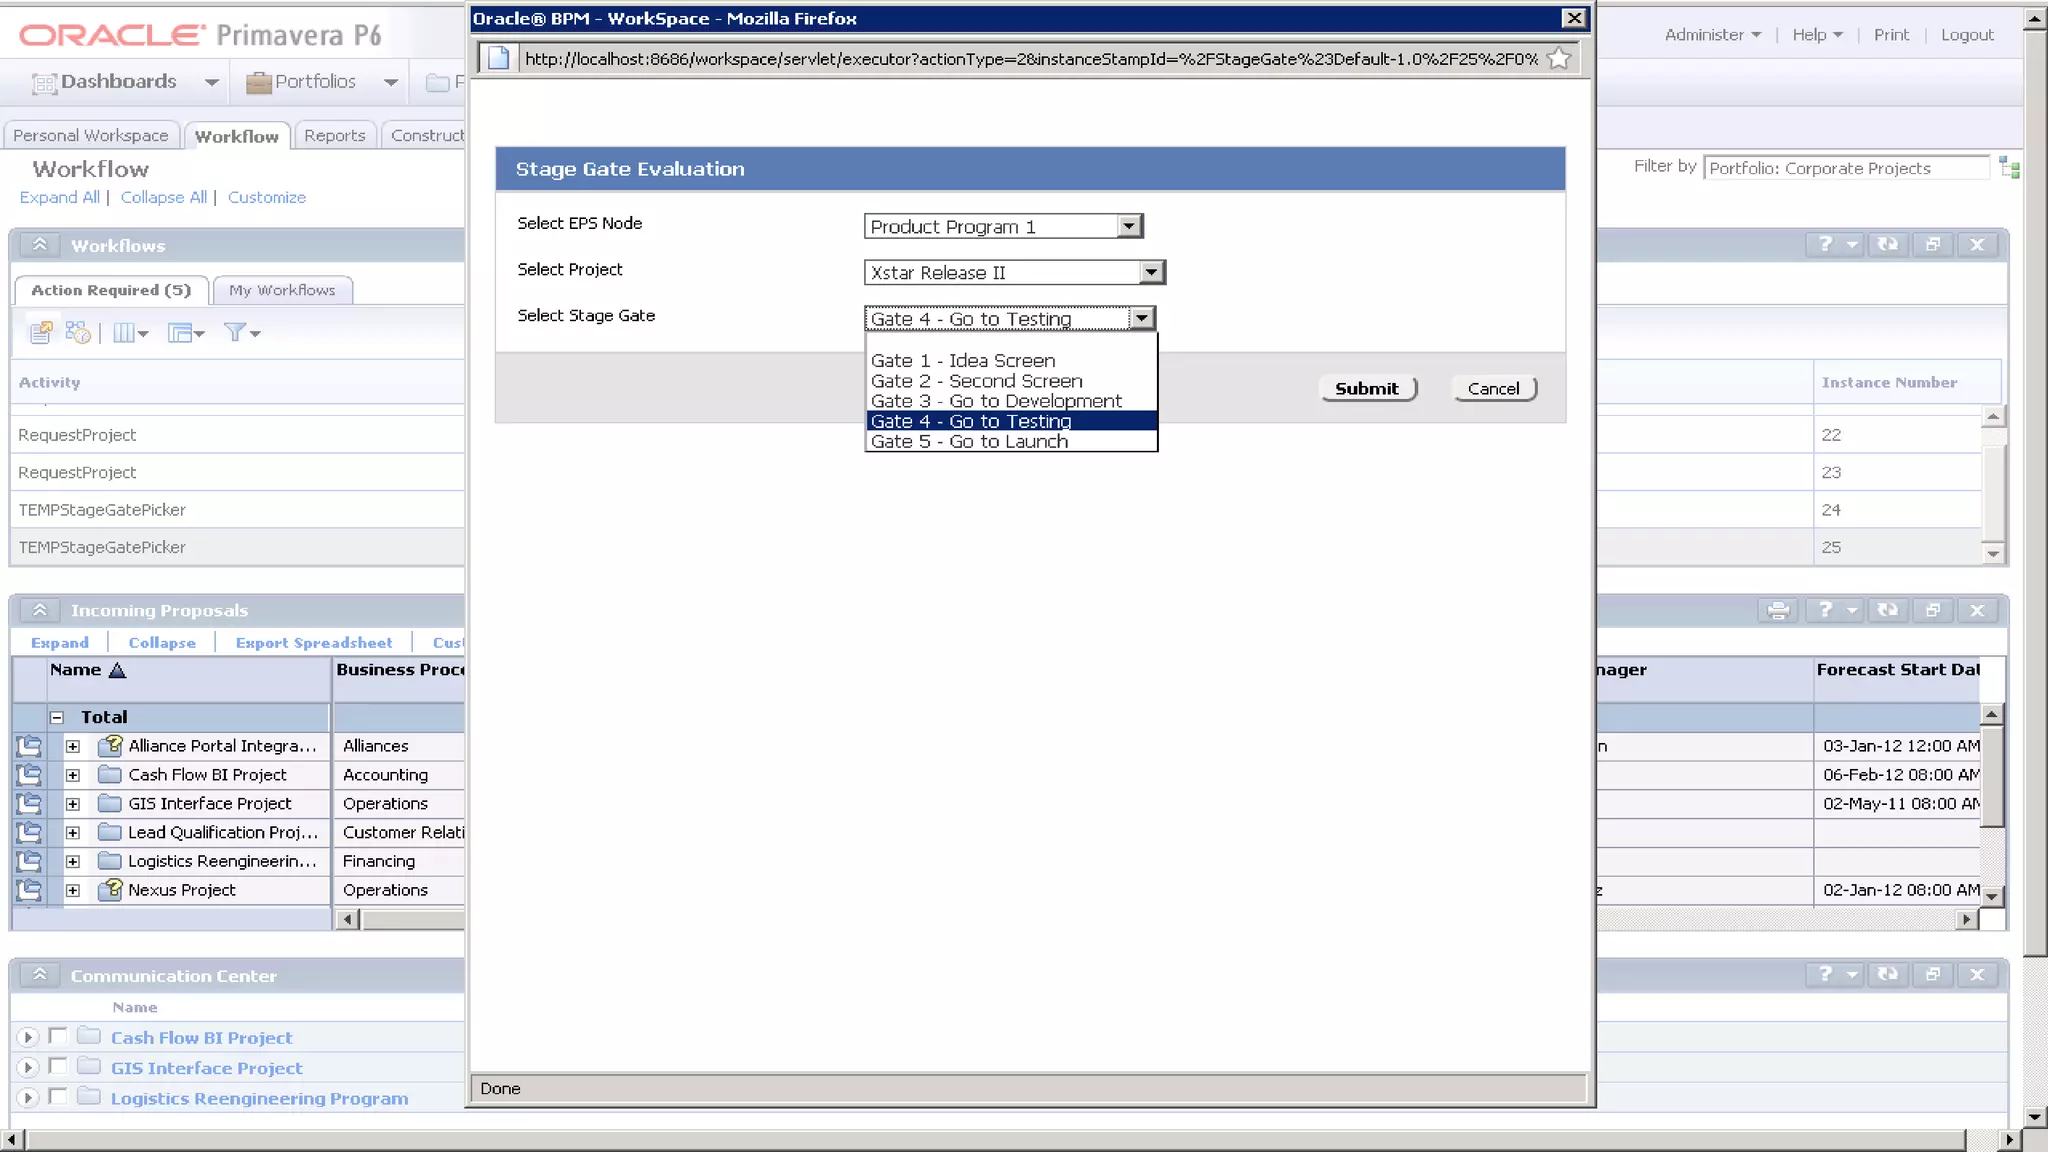
Task: Click the open task details icon in Workflows toolbar
Action: click(41, 332)
